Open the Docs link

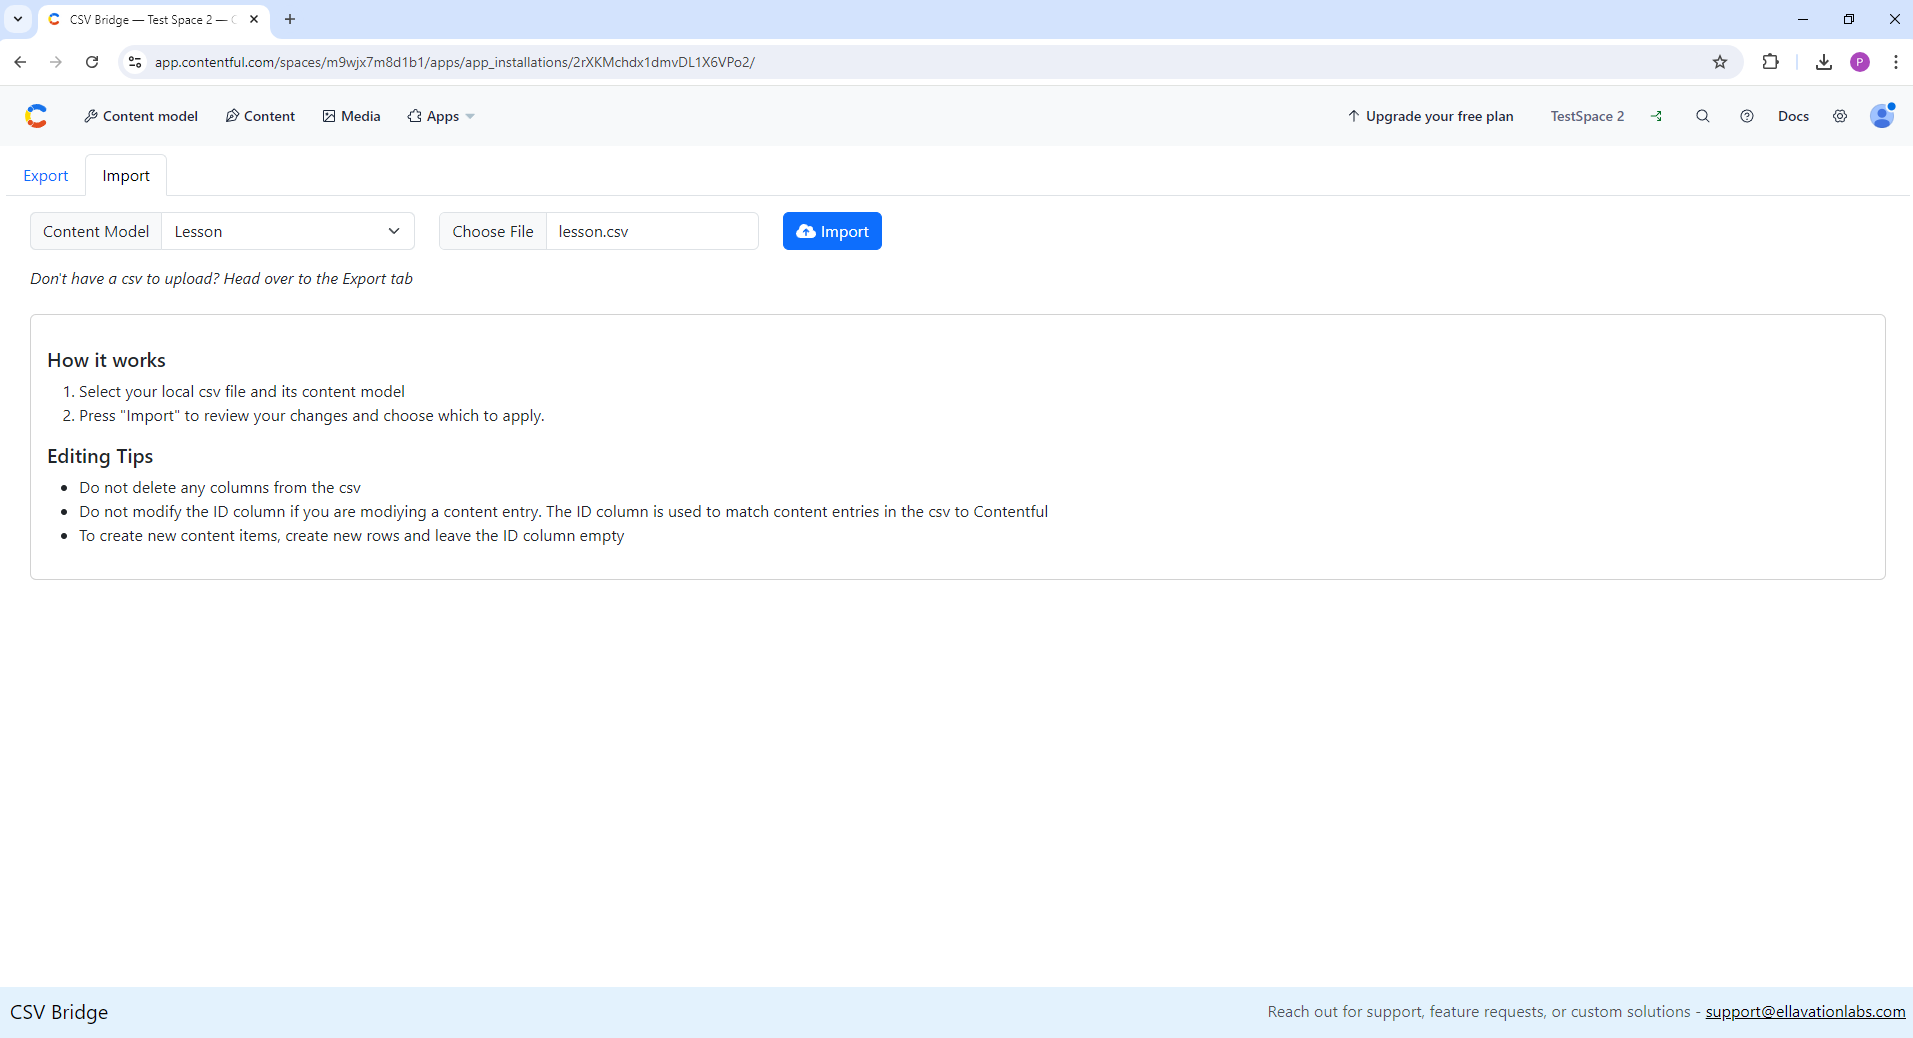pos(1793,116)
